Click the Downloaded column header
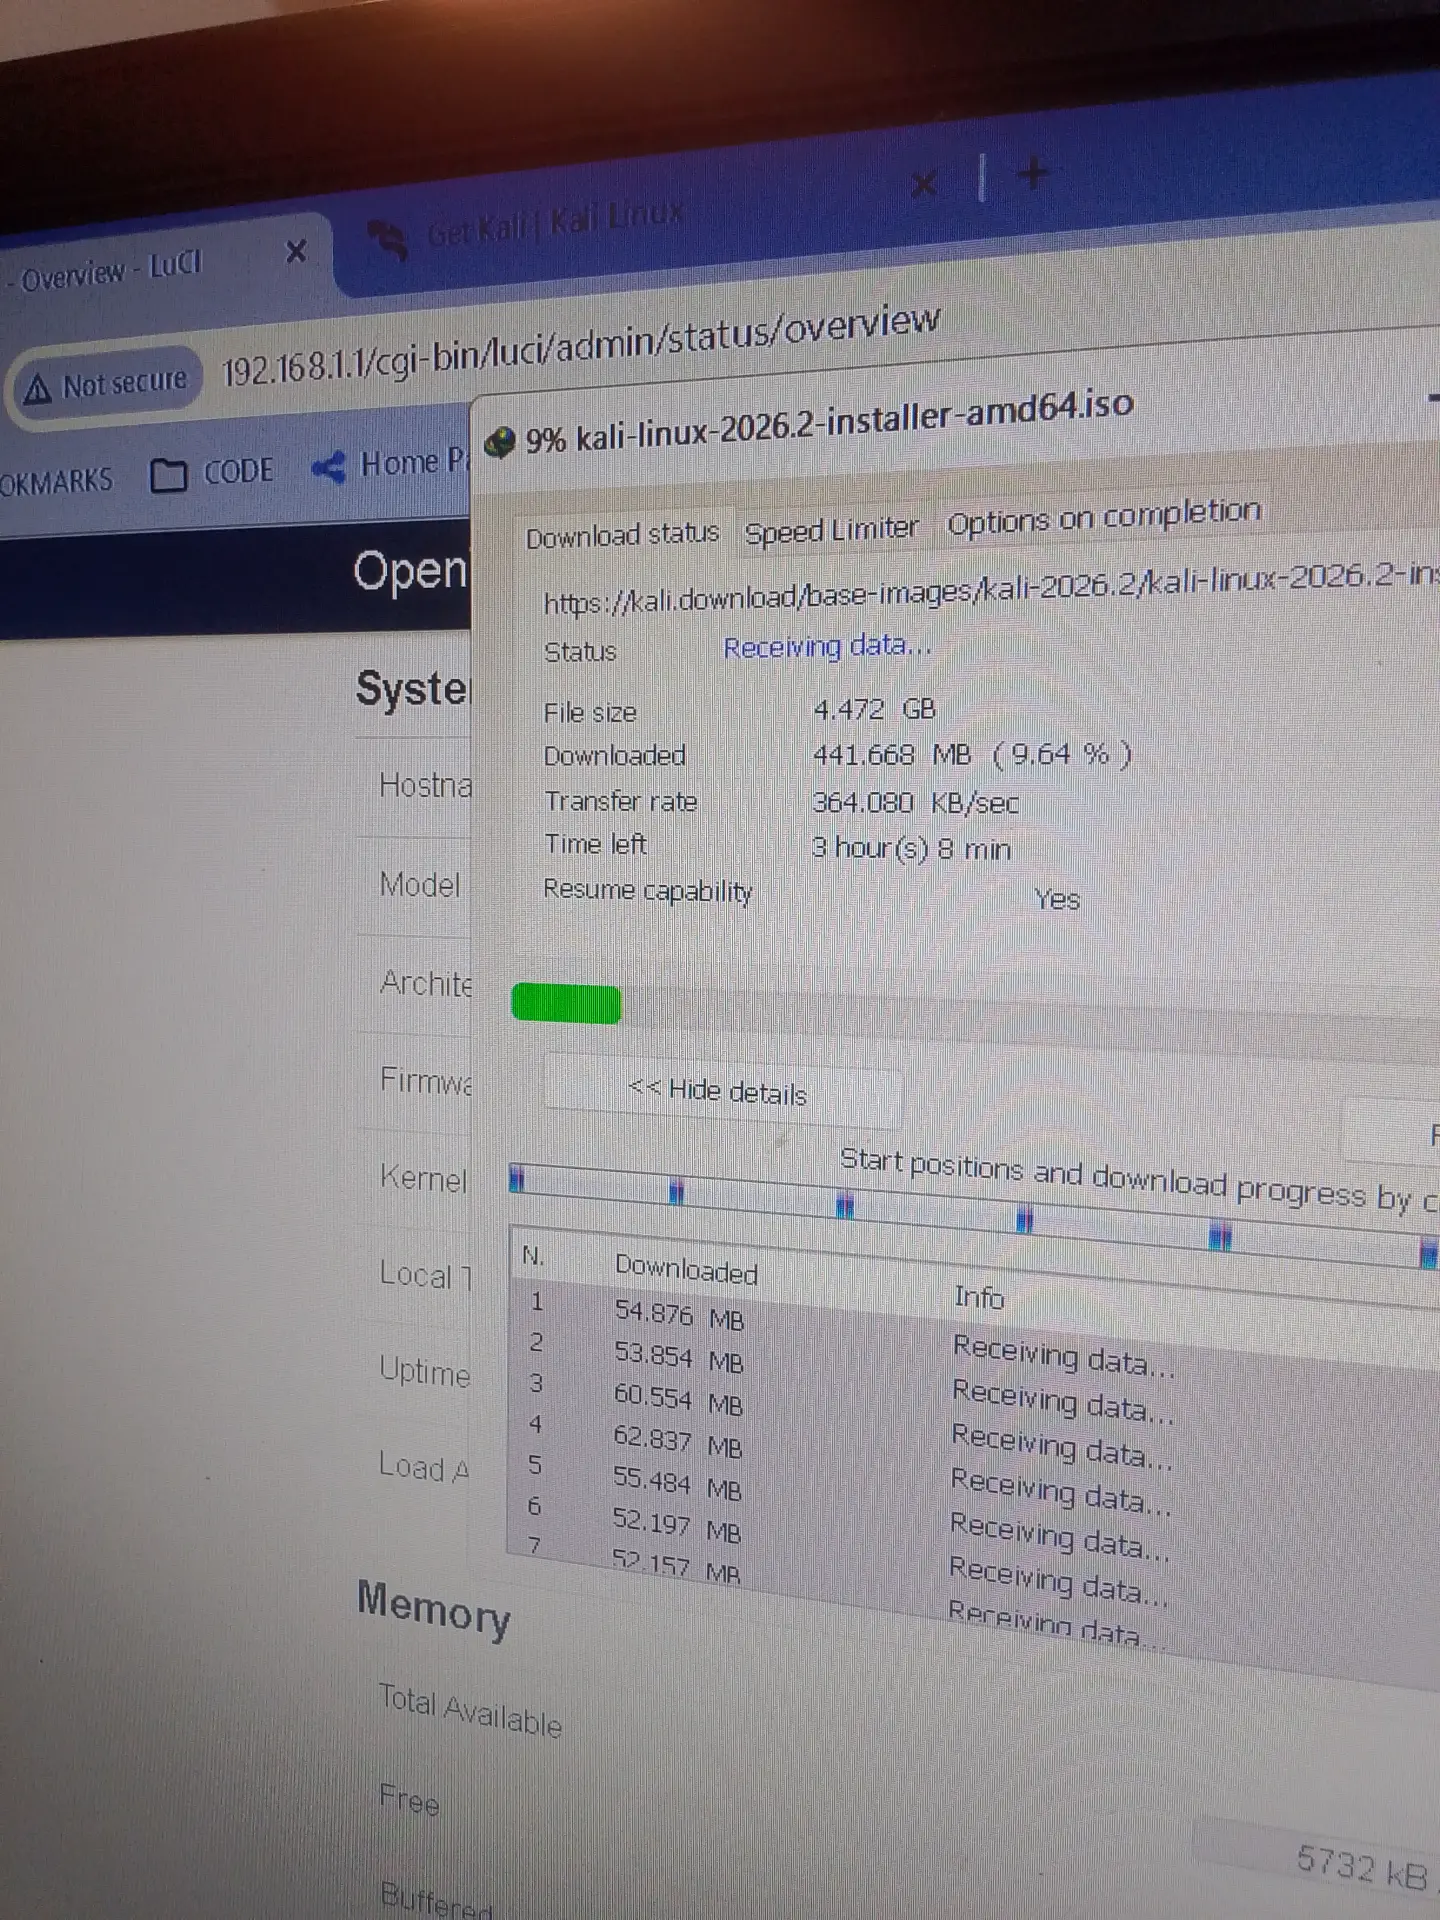Image resolution: width=1440 pixels, height=1920 pixels. pos(686,1269)
